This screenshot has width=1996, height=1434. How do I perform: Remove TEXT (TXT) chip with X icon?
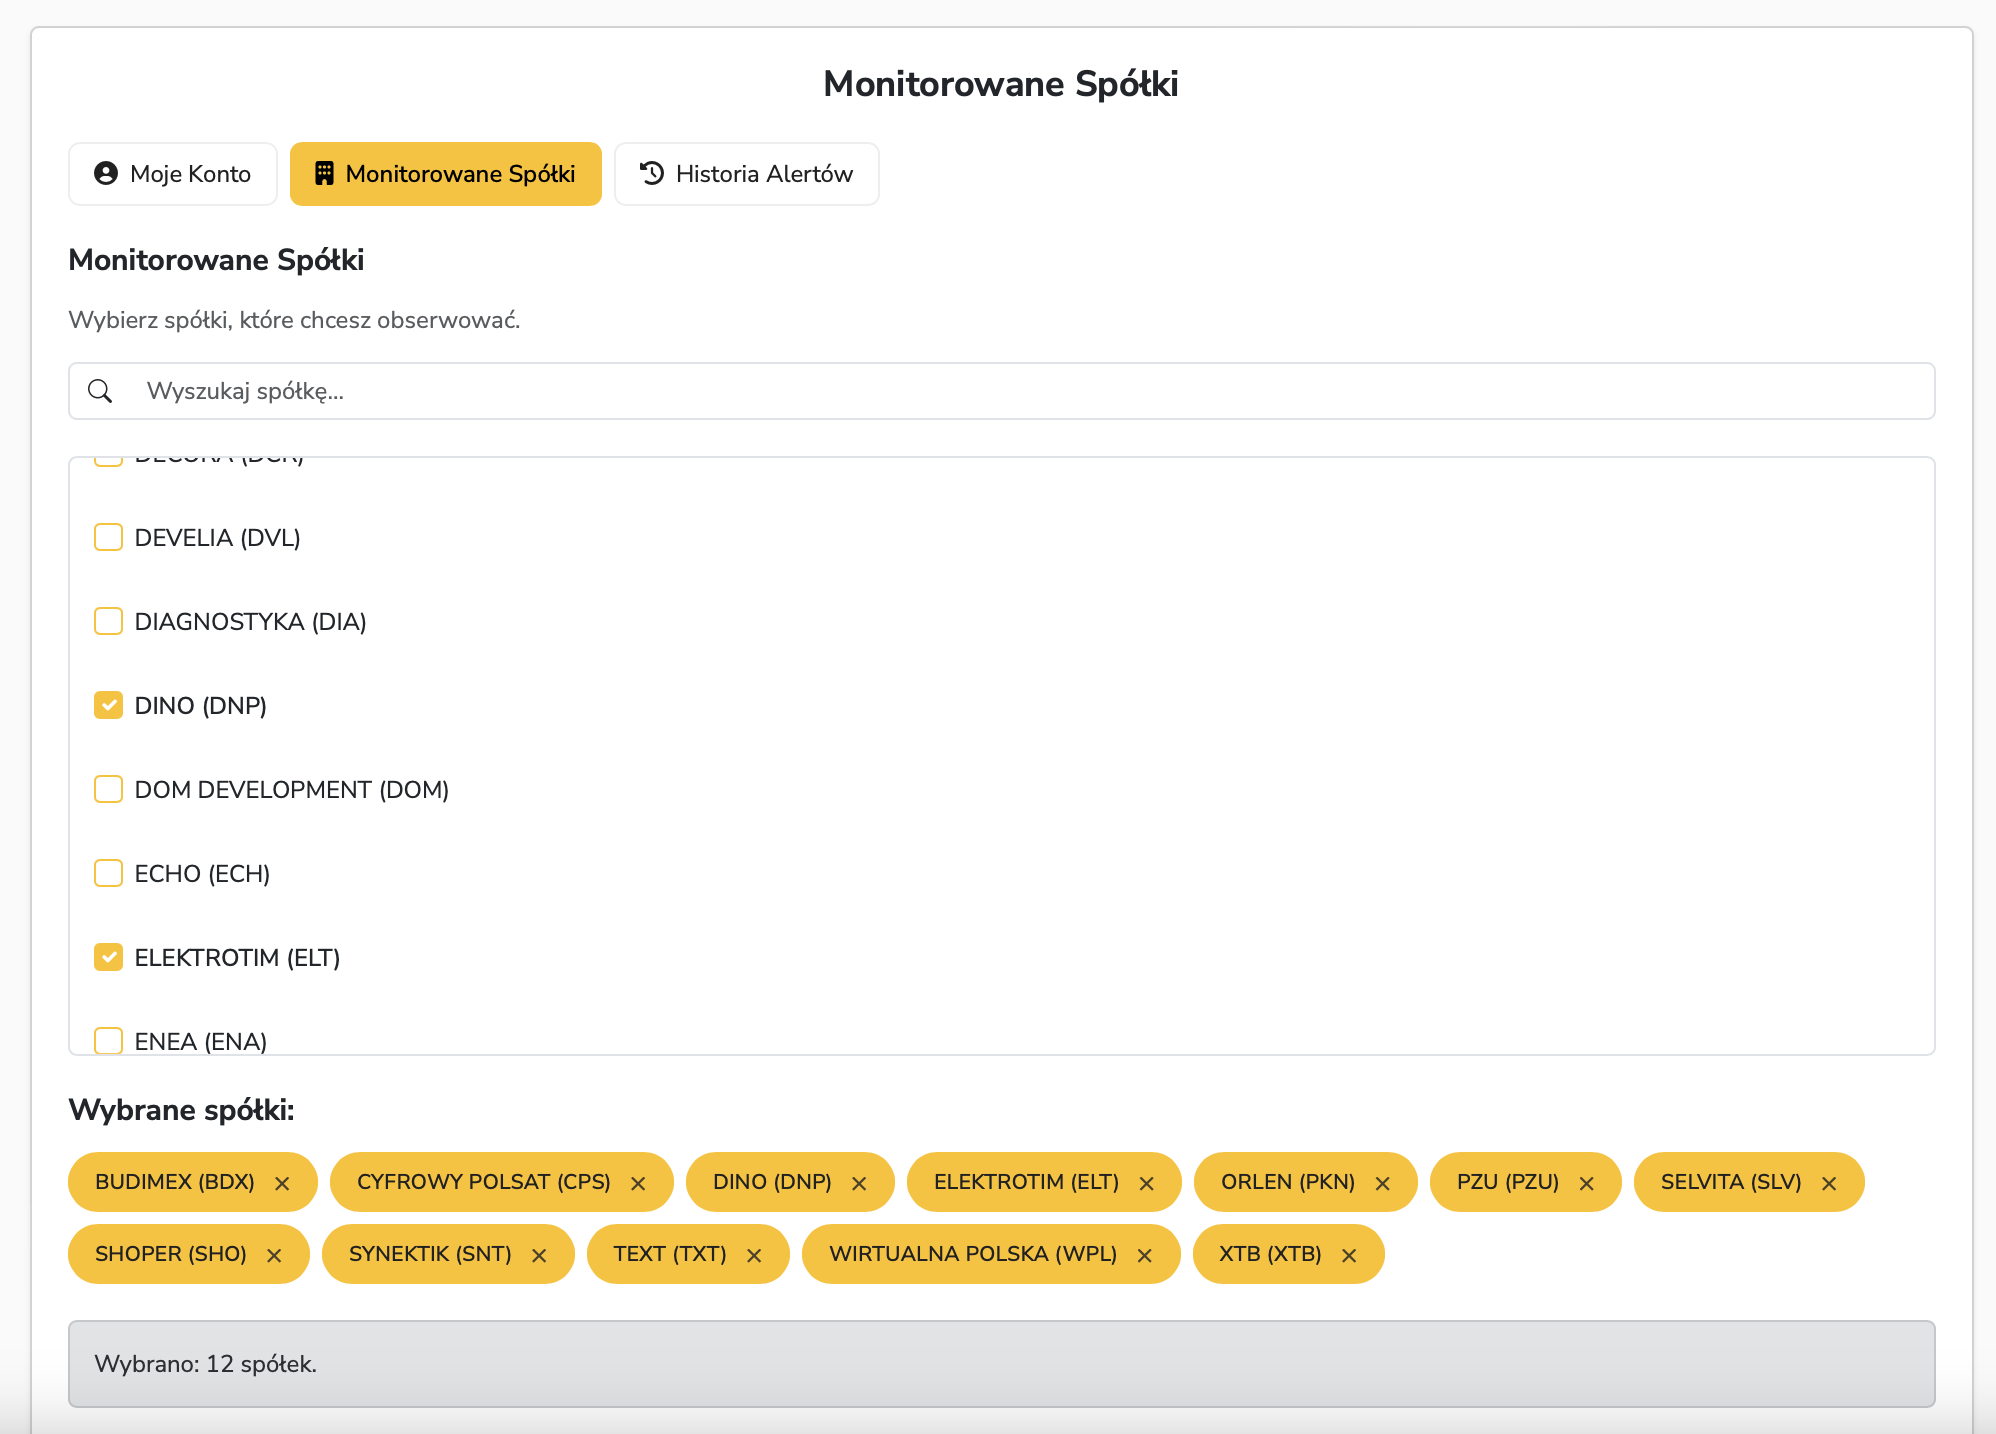click(754, 1255)
